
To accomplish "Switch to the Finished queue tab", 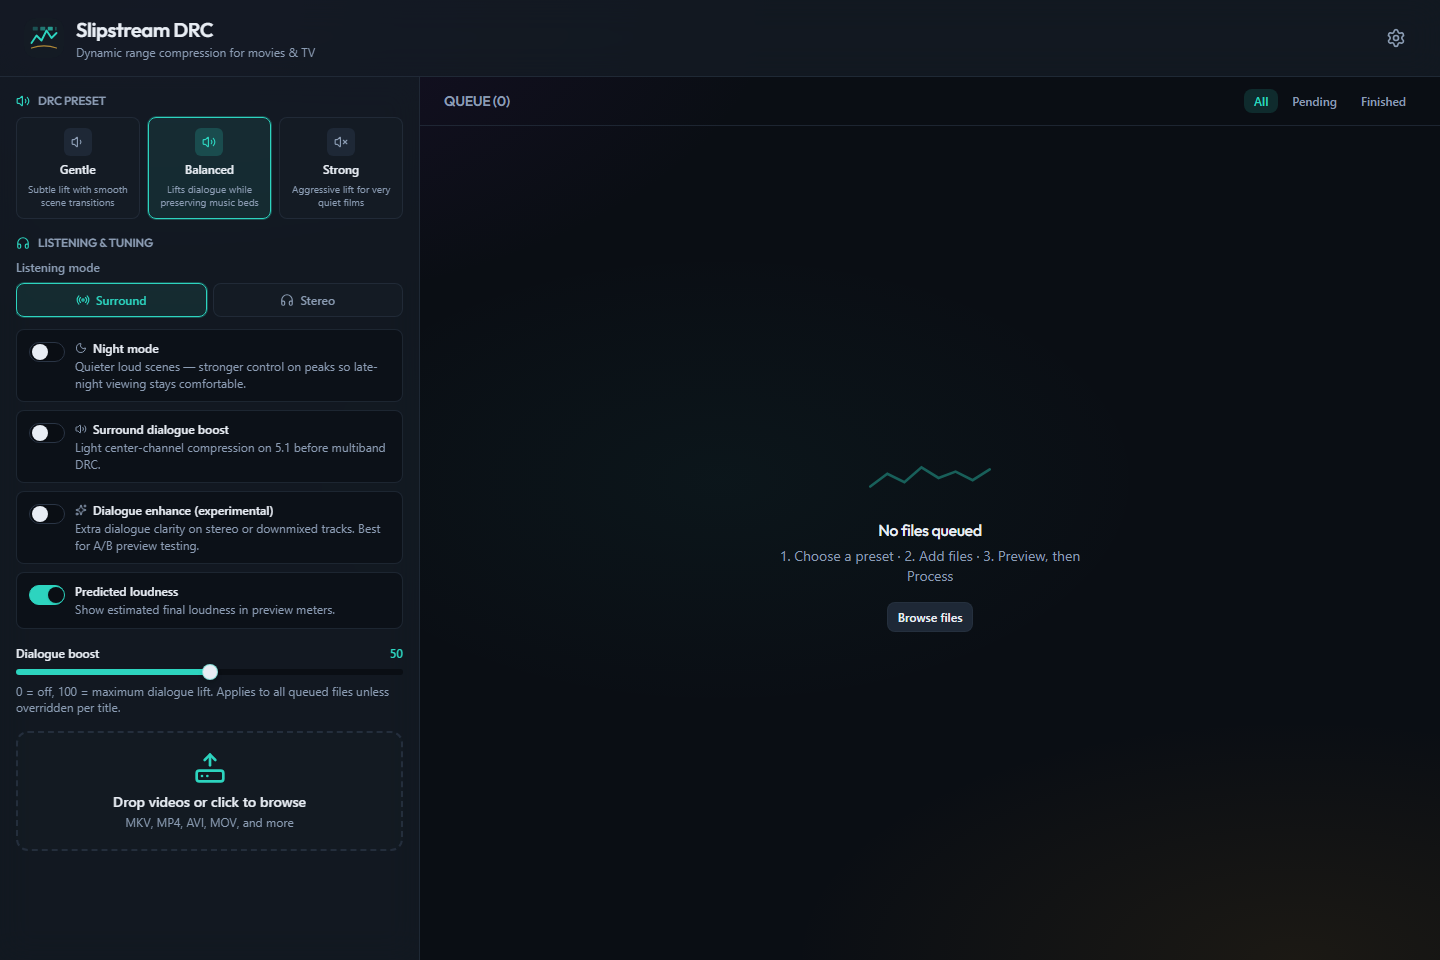I will coord(1383,102).
